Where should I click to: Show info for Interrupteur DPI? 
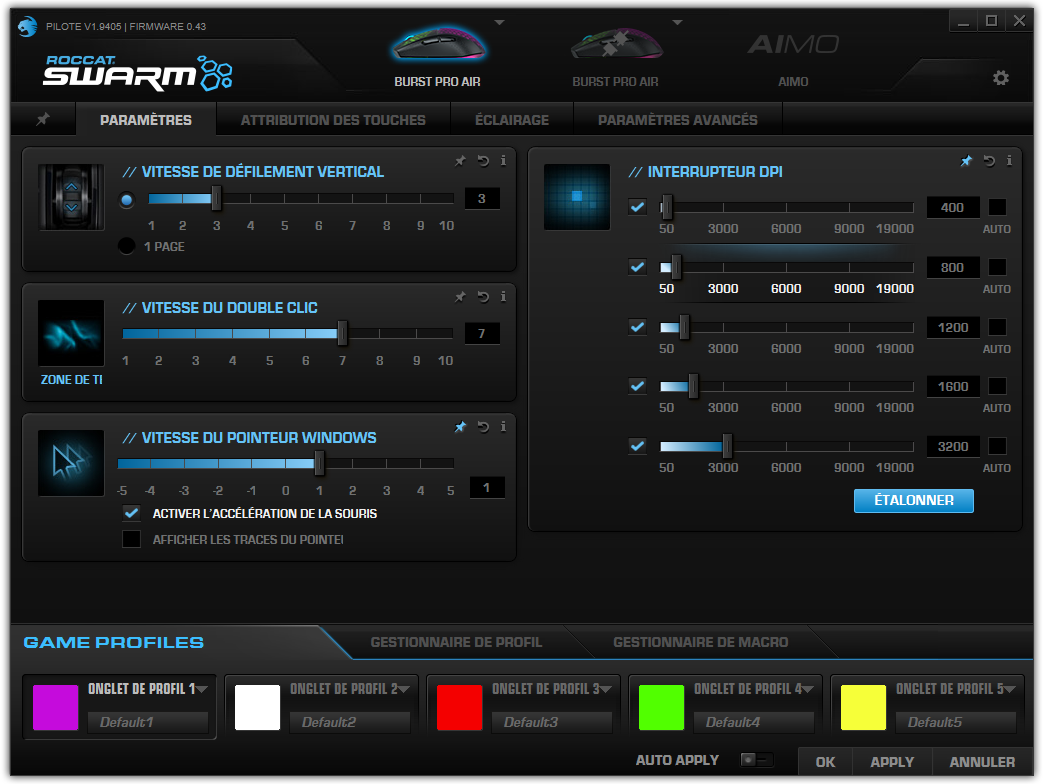click(x=1009, y=160)
